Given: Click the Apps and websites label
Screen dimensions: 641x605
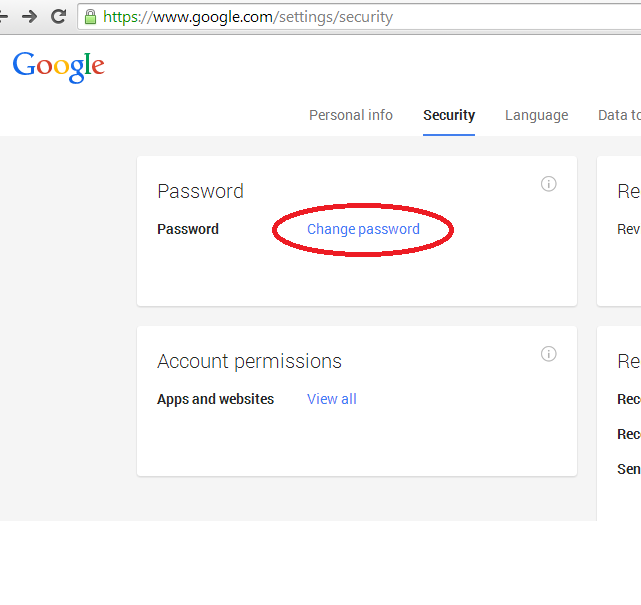Looking at the screenshot, I should pos(215,399).
